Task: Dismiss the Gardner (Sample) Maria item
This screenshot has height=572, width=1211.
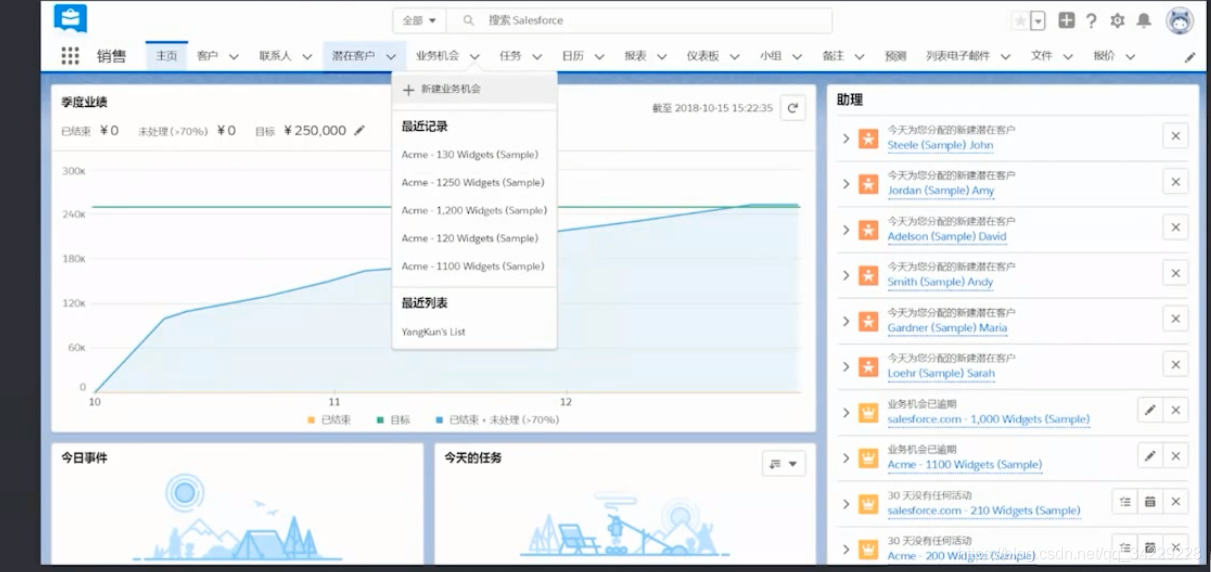Action: pos(1175,318)
